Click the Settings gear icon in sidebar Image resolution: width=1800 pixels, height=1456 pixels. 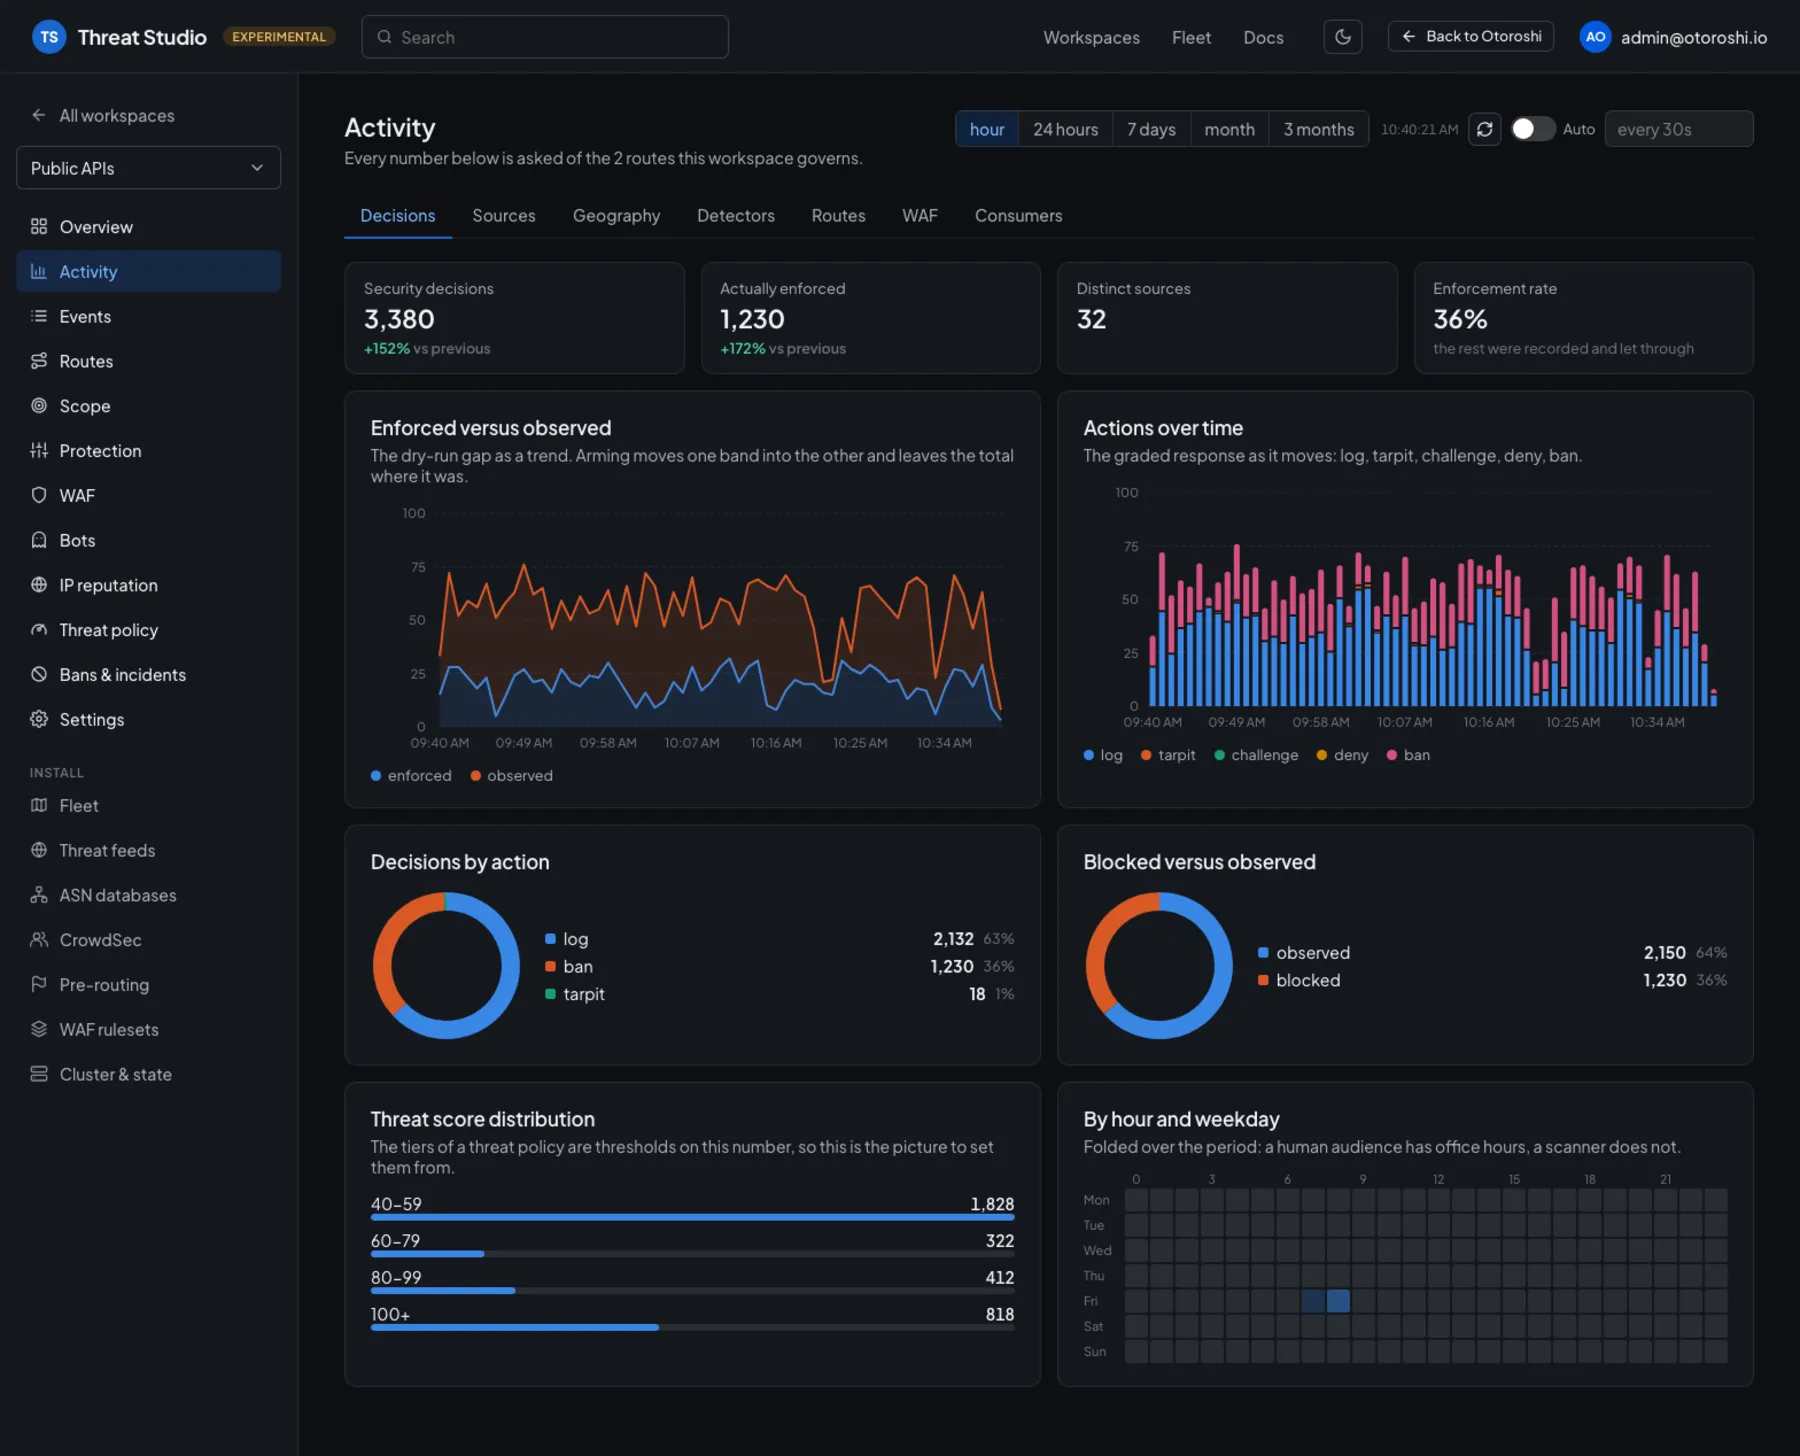click(39, 719)
